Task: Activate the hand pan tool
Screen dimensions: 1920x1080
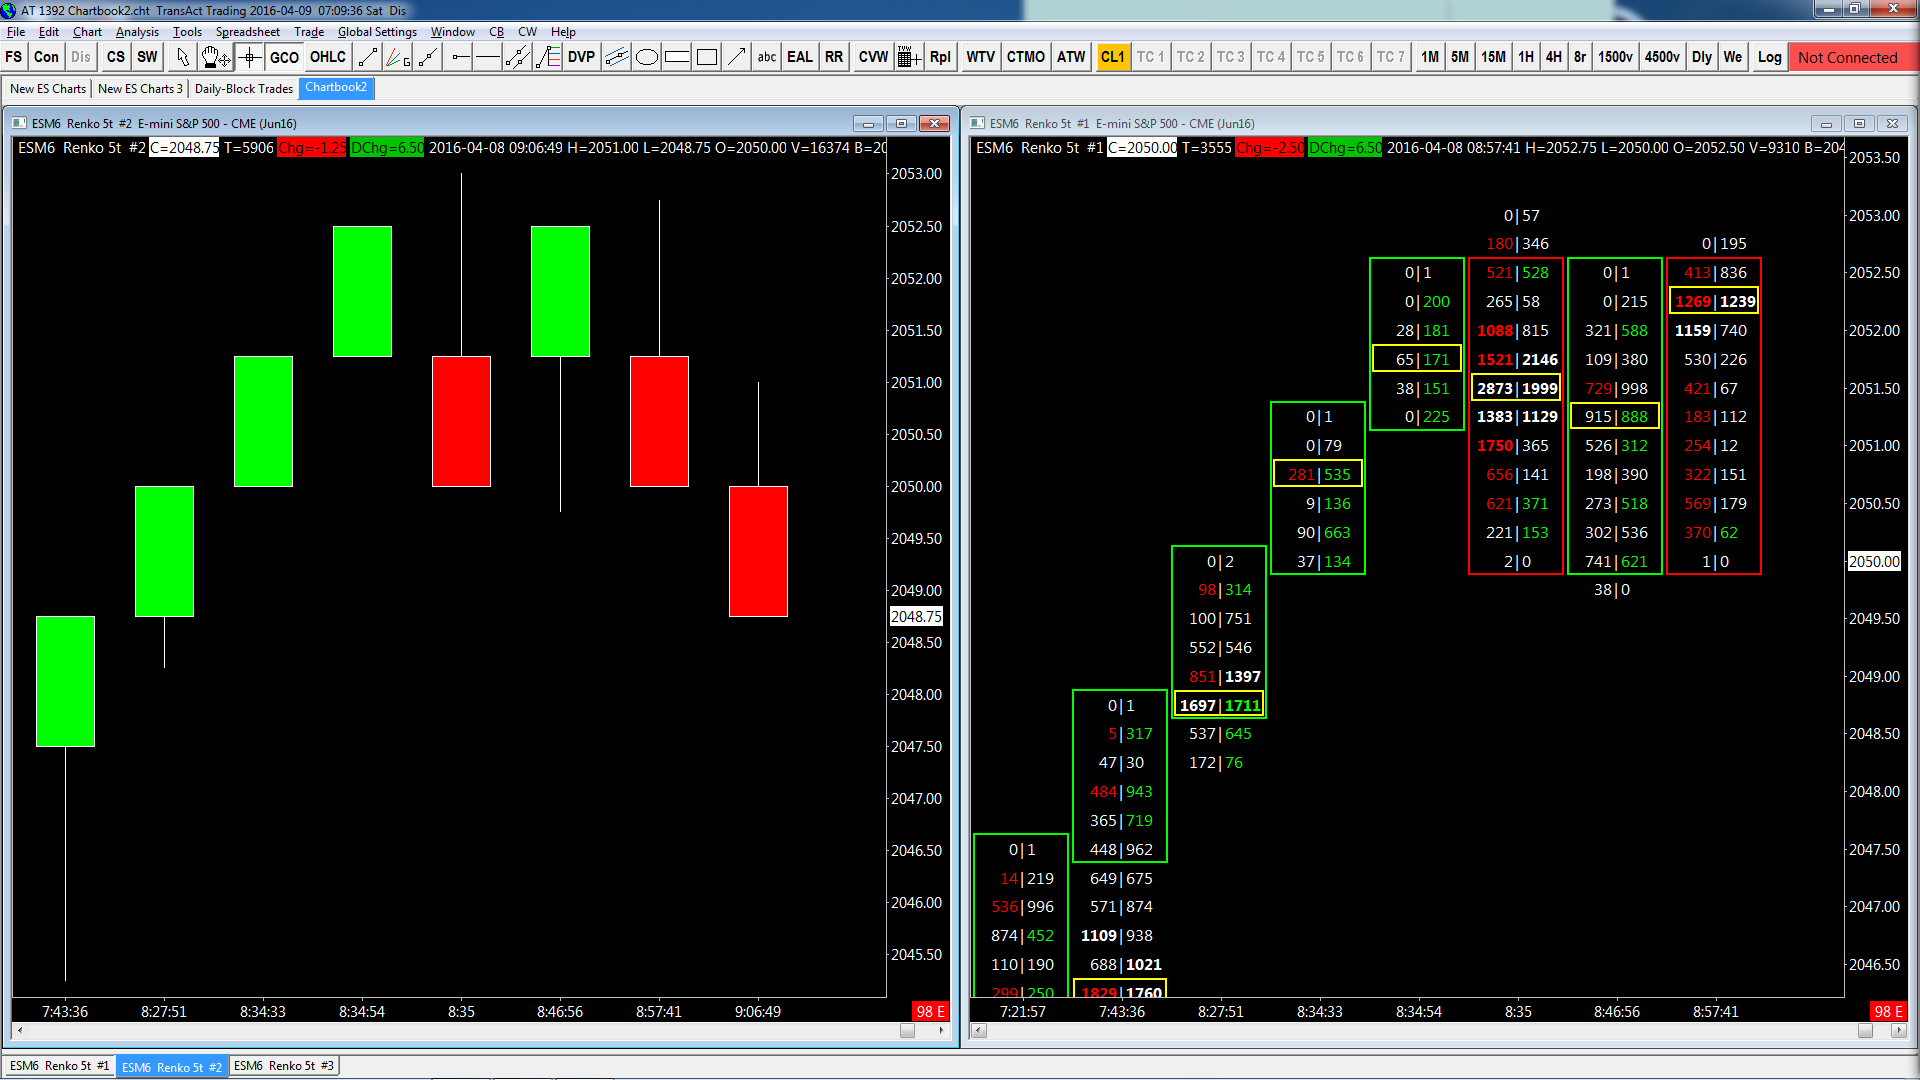Action: point(214,57)
